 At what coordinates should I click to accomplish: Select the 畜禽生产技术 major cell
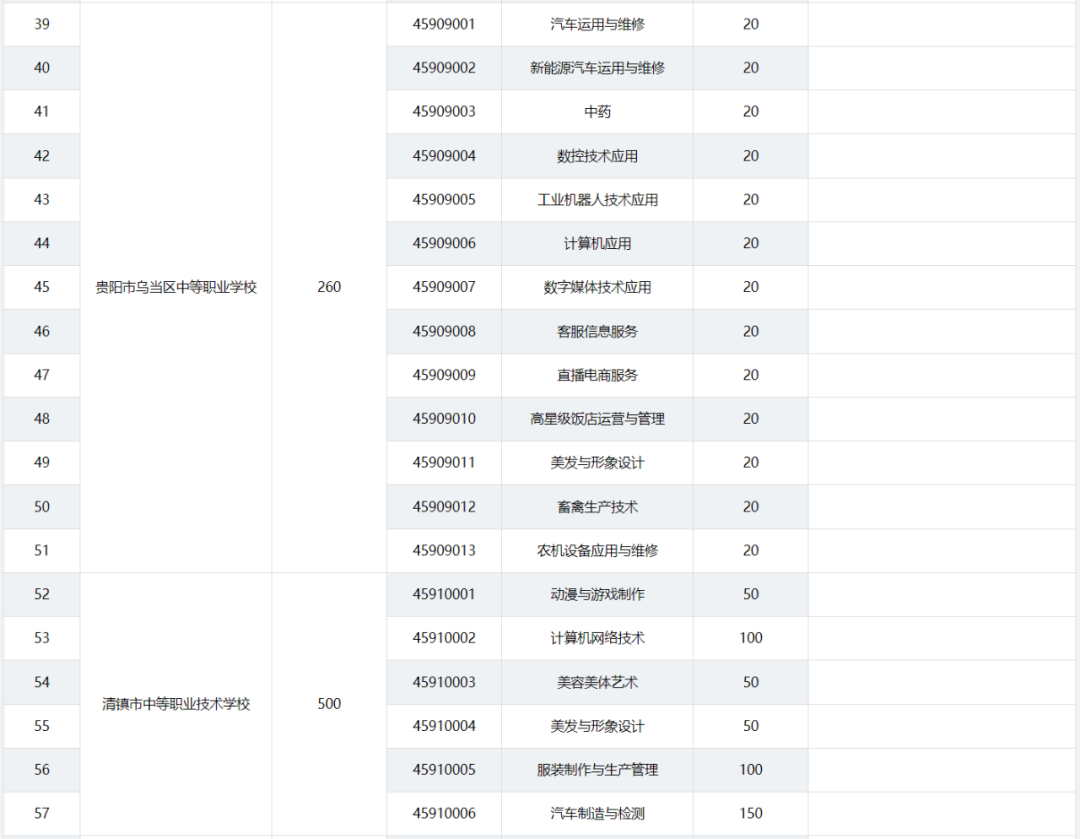tap(597, 507)
